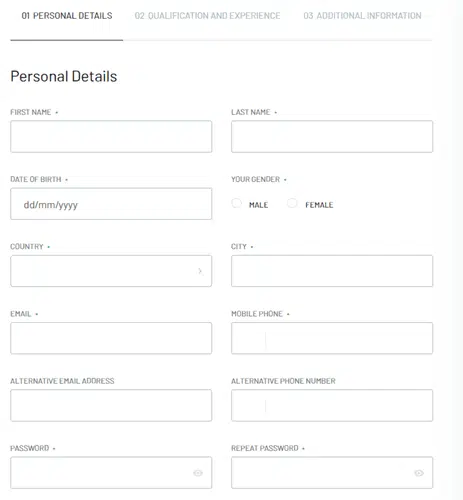Open Mobile Phone country code selector
Image resolution: width=463 pixels, height=500 pixels.
pos(249,338)
